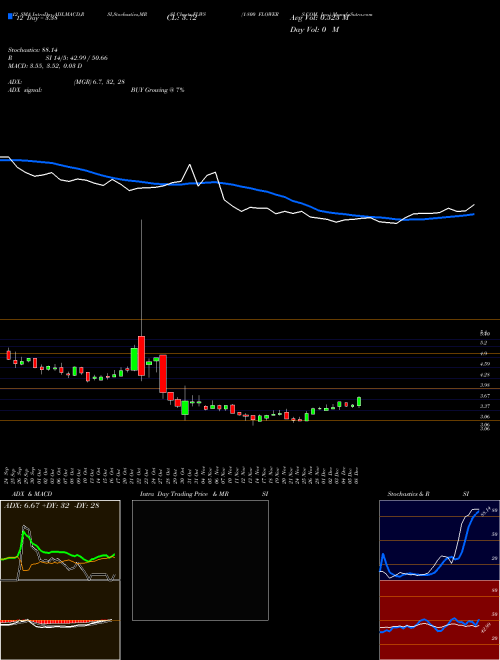Click the 'SI 14/3: 42.99 / 59.66' value
This screenshot has height=660, width=500.
[77, 58]
